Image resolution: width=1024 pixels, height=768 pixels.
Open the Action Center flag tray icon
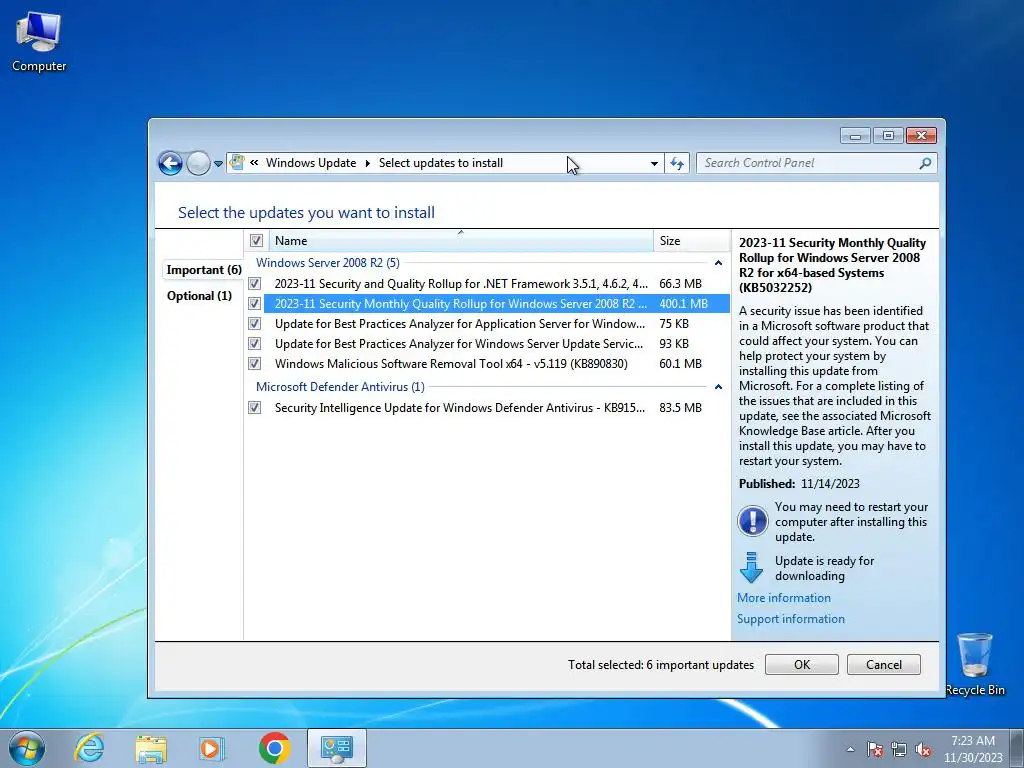[874, 749]
